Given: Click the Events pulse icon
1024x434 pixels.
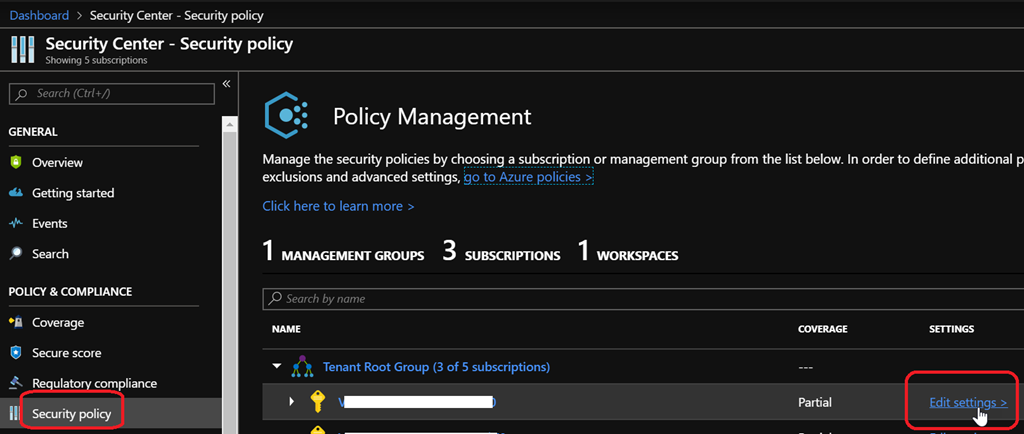Looking at the screenshot, I should [x=15, y=223].
